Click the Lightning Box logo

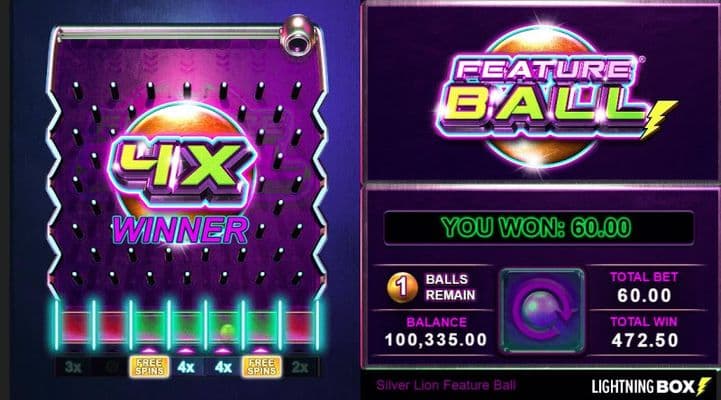tap(651, 387)
